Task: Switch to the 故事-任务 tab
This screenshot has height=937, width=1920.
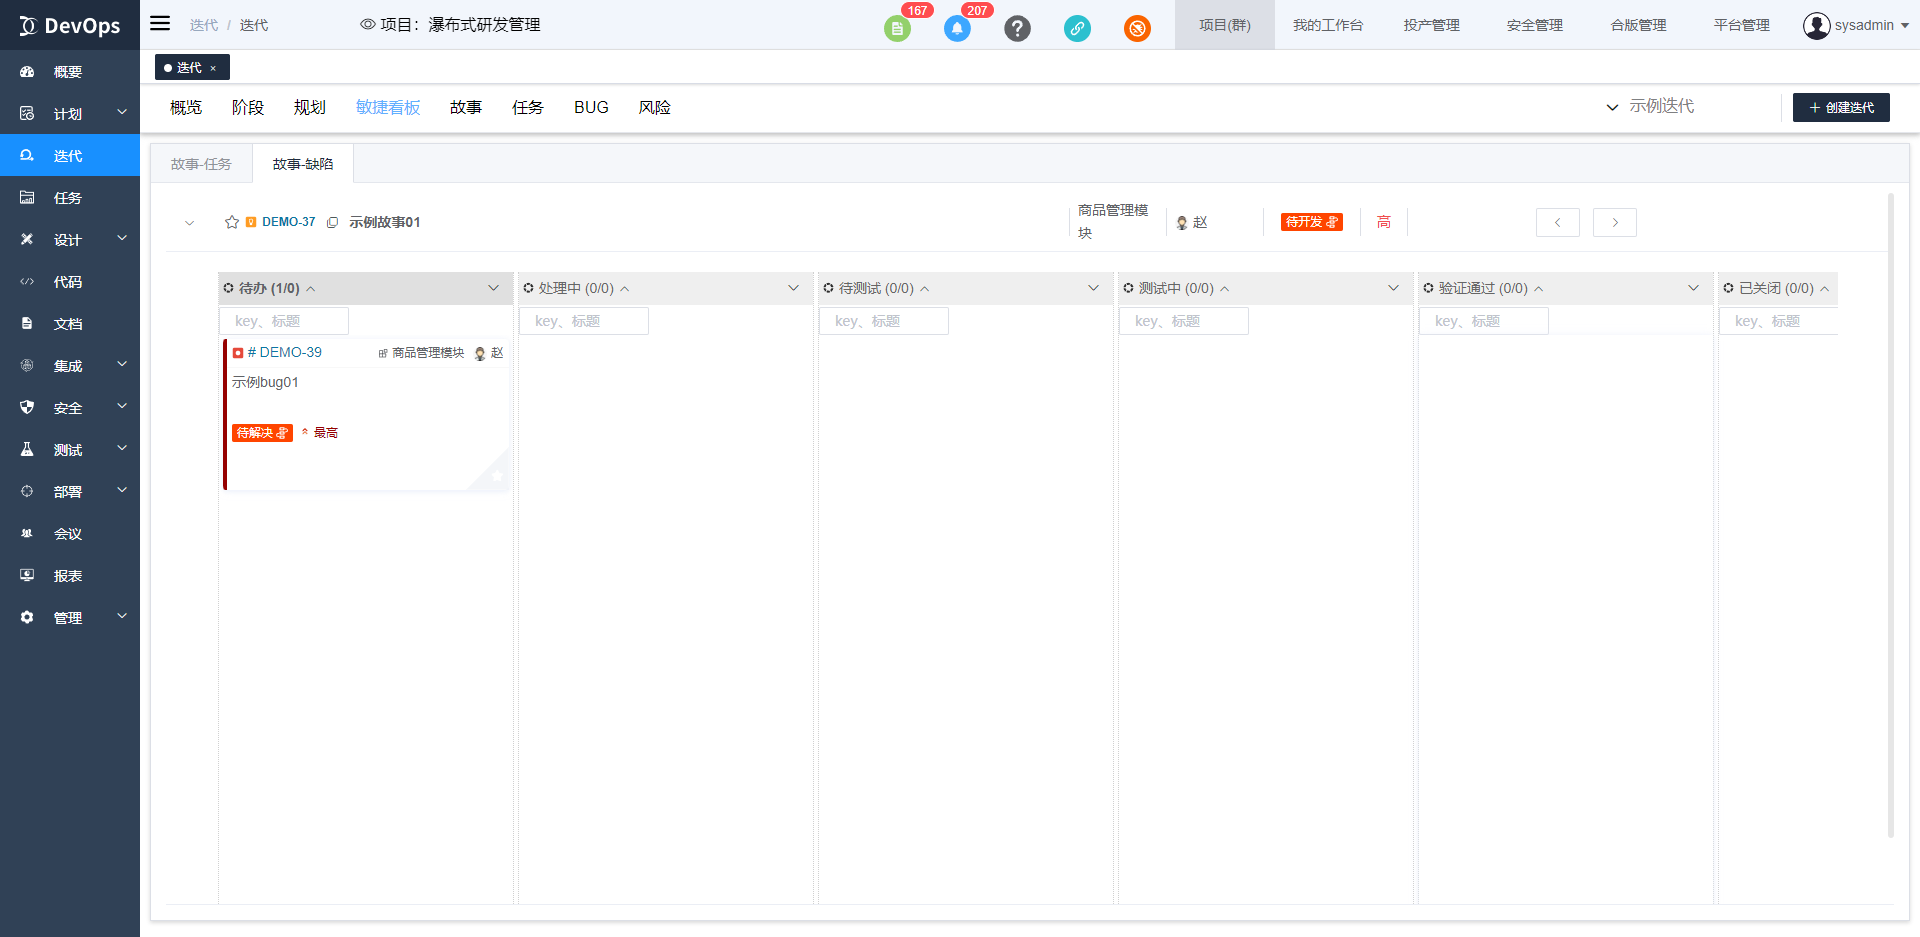Action: click(x=201, y=164)
